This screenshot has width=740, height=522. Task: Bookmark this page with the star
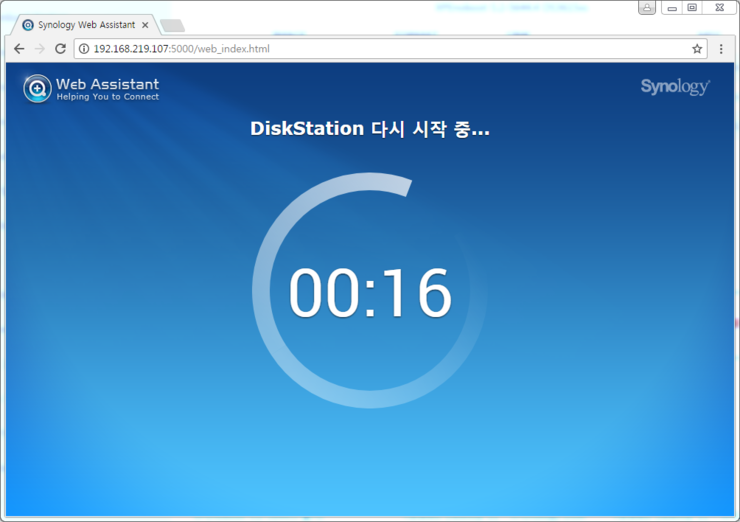[697, 49]
